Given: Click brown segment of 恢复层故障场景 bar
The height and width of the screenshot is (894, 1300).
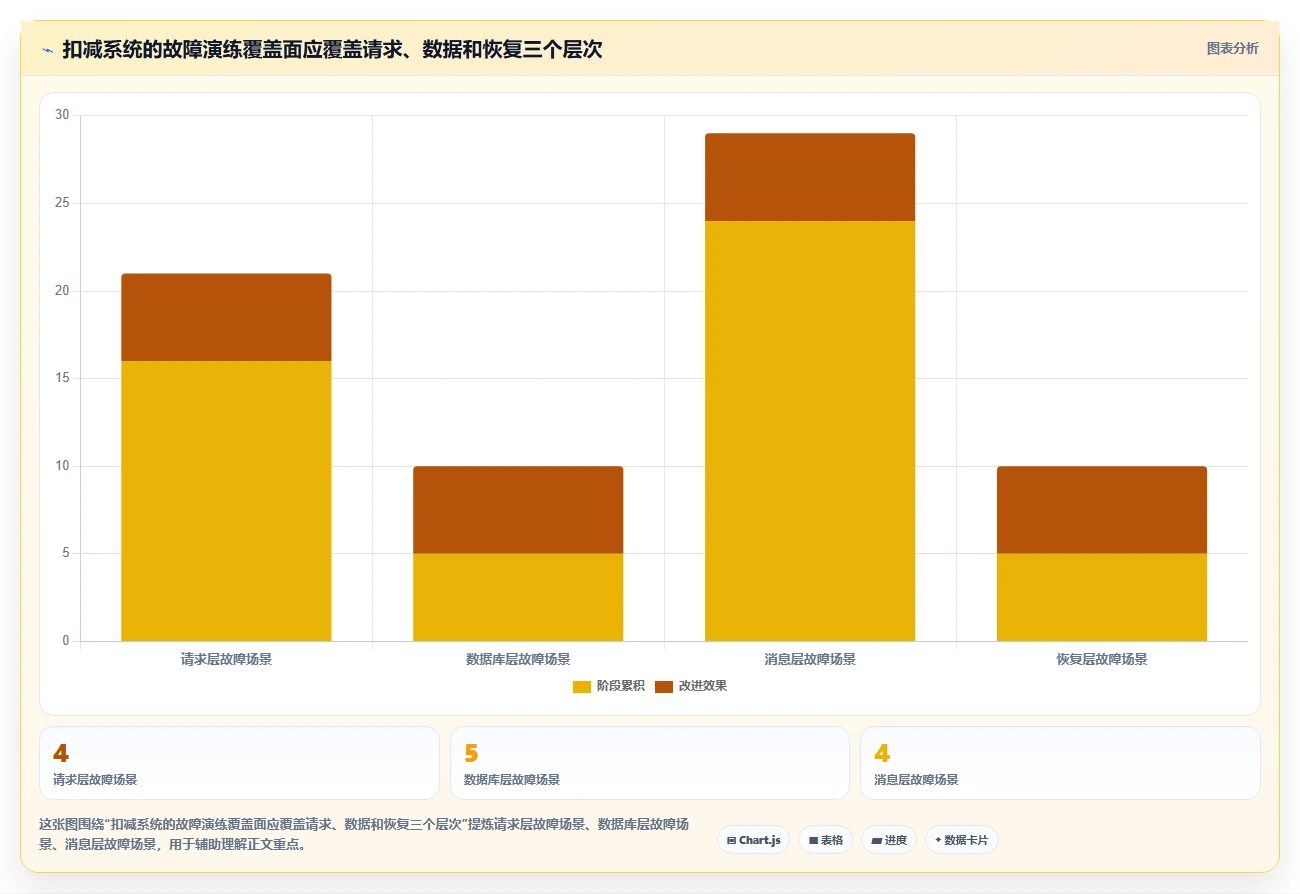Looking at the screenshot, I should click(1102, 510).
